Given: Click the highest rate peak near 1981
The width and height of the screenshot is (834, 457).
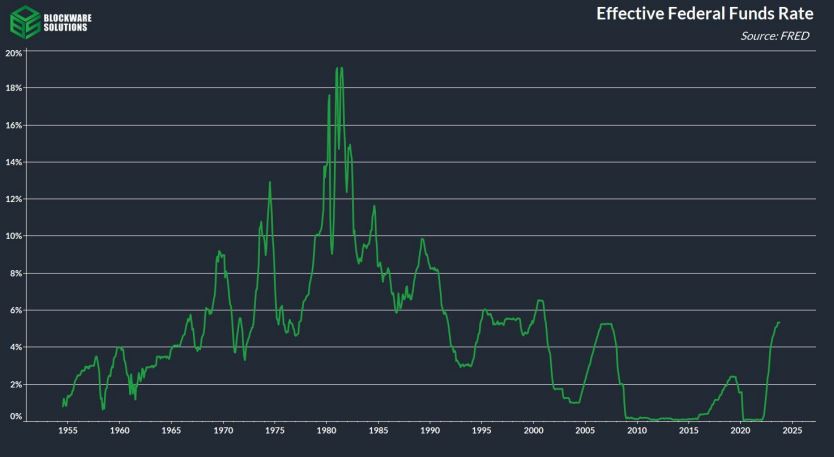Looking at the screenshot, I should point(337,68).
